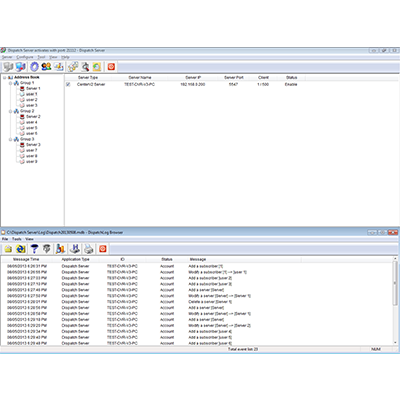Image resolution: width=400 pixels, height=400 pixels.
Task: Click the blue funnel filter icon in Log Browser
Action: [x=34, y=249]
